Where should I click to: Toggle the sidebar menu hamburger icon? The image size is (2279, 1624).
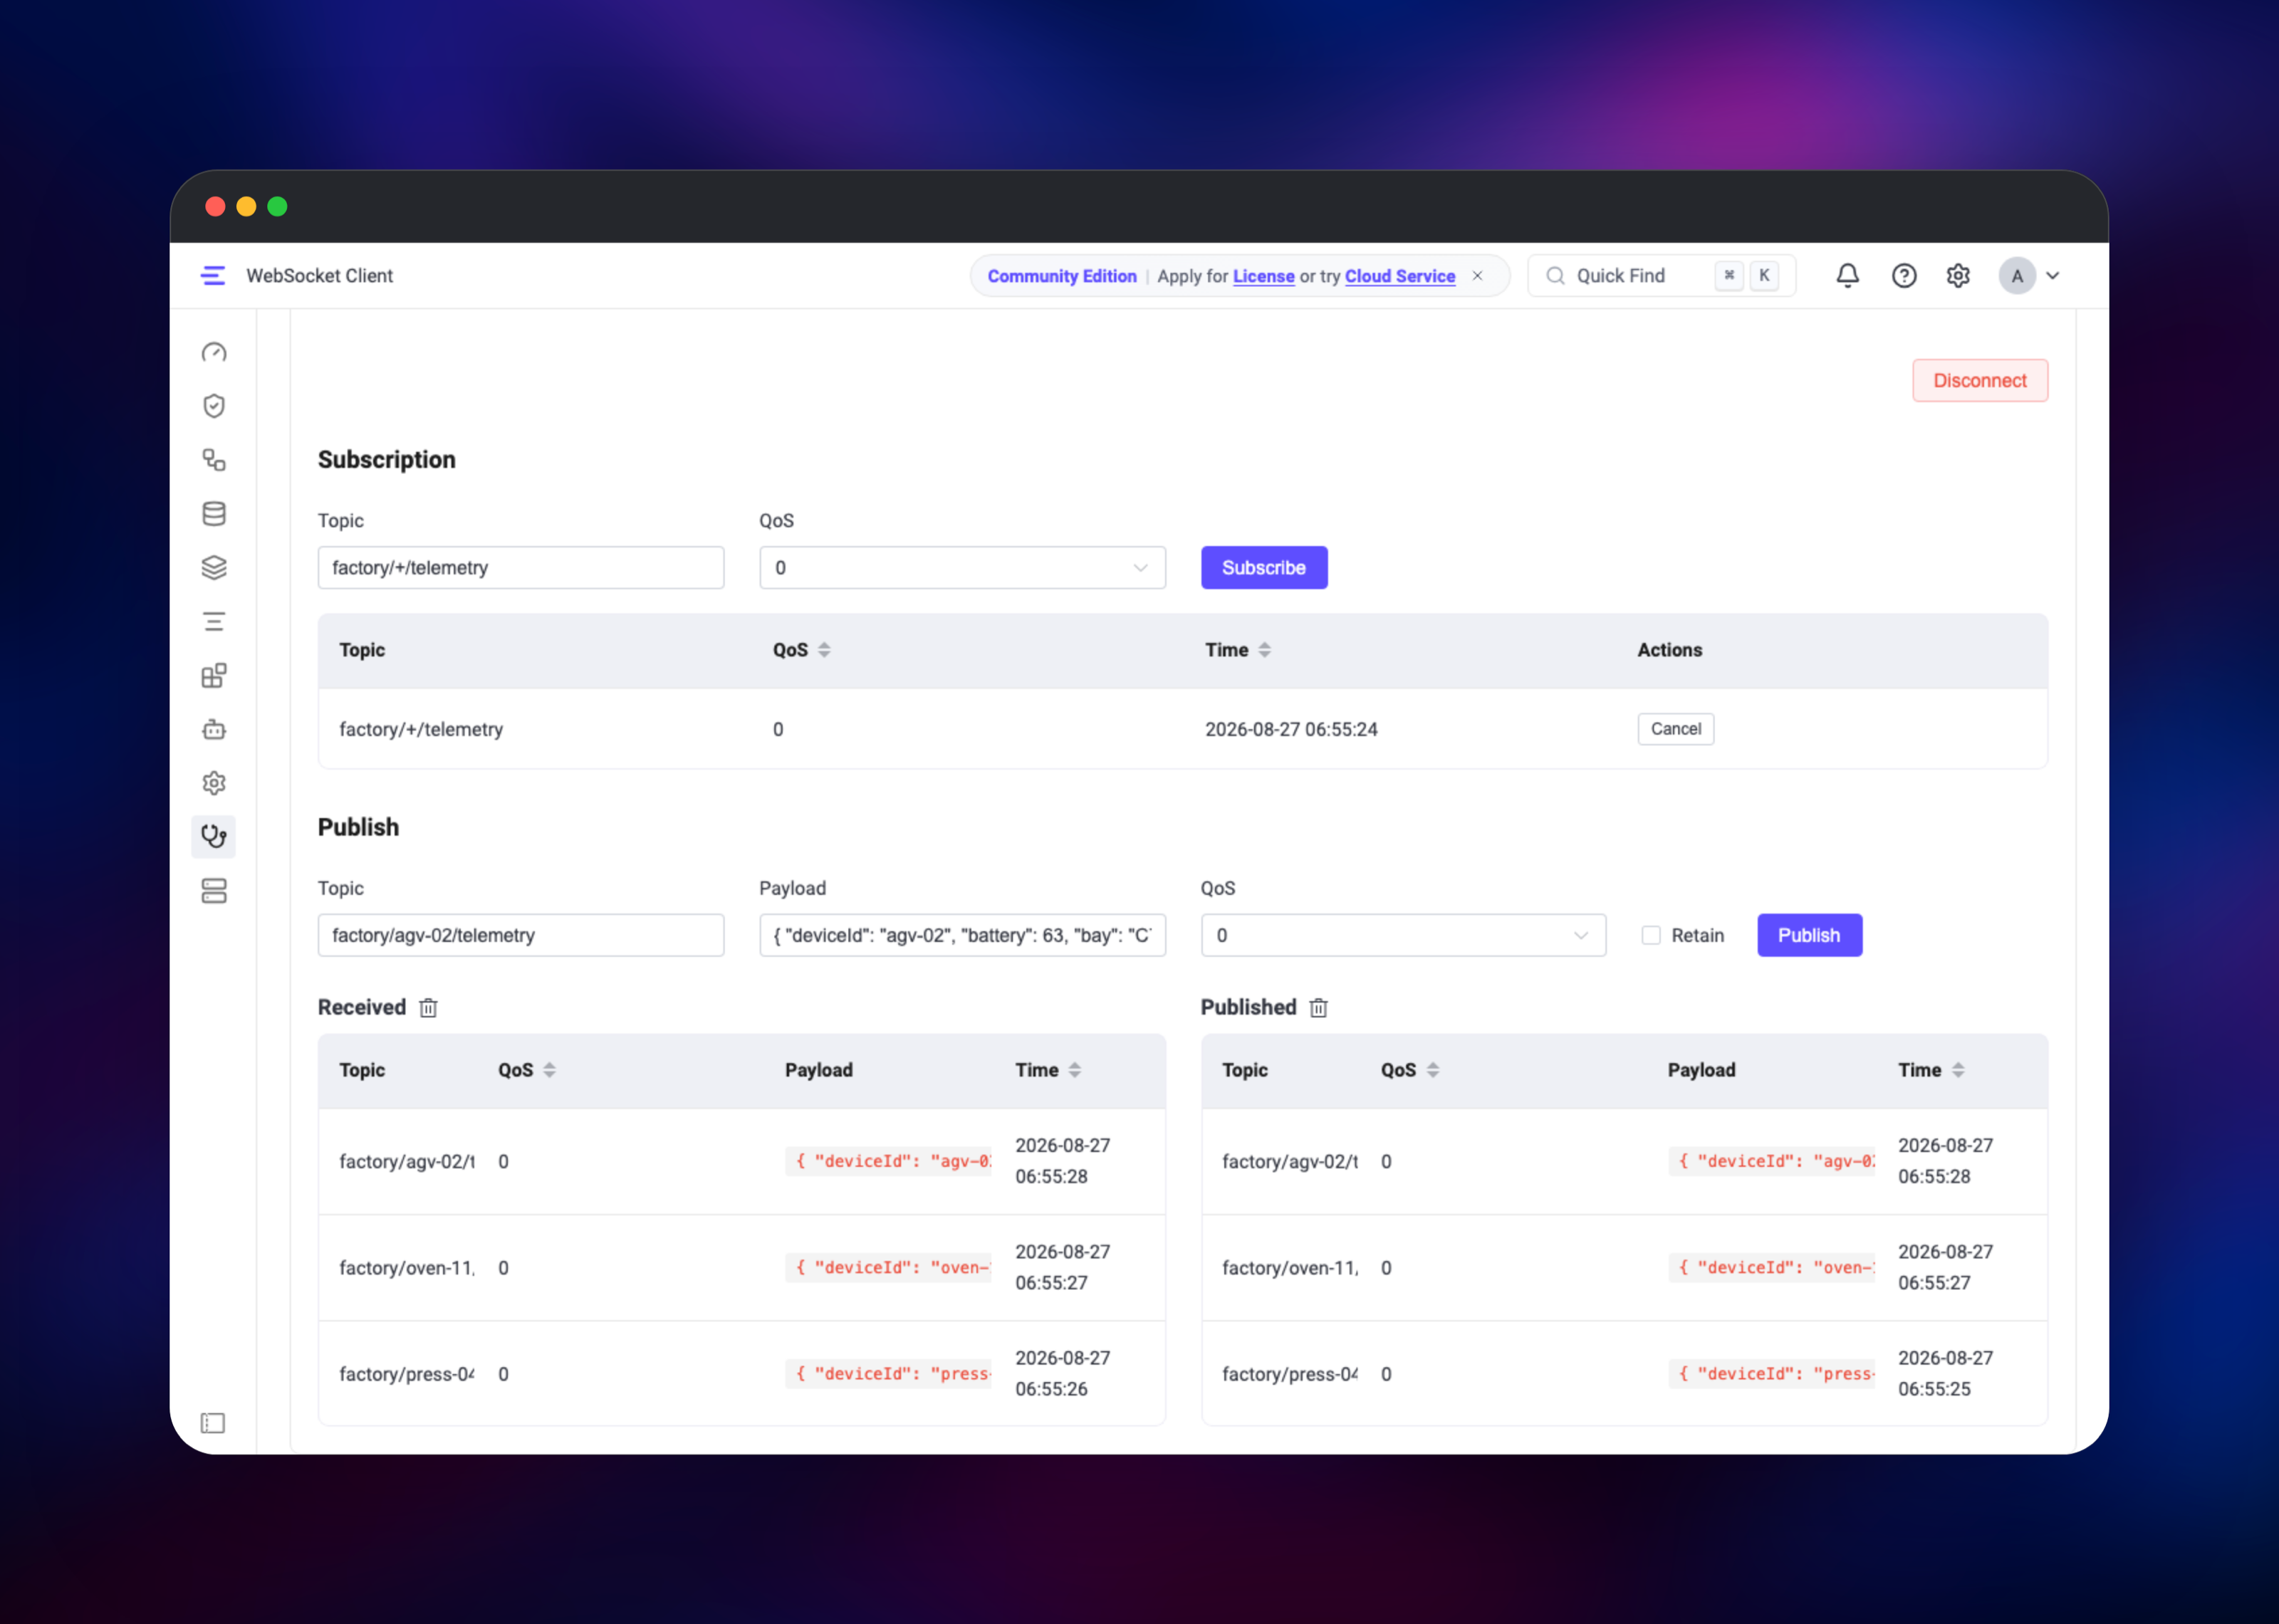[x=213, y=275]
